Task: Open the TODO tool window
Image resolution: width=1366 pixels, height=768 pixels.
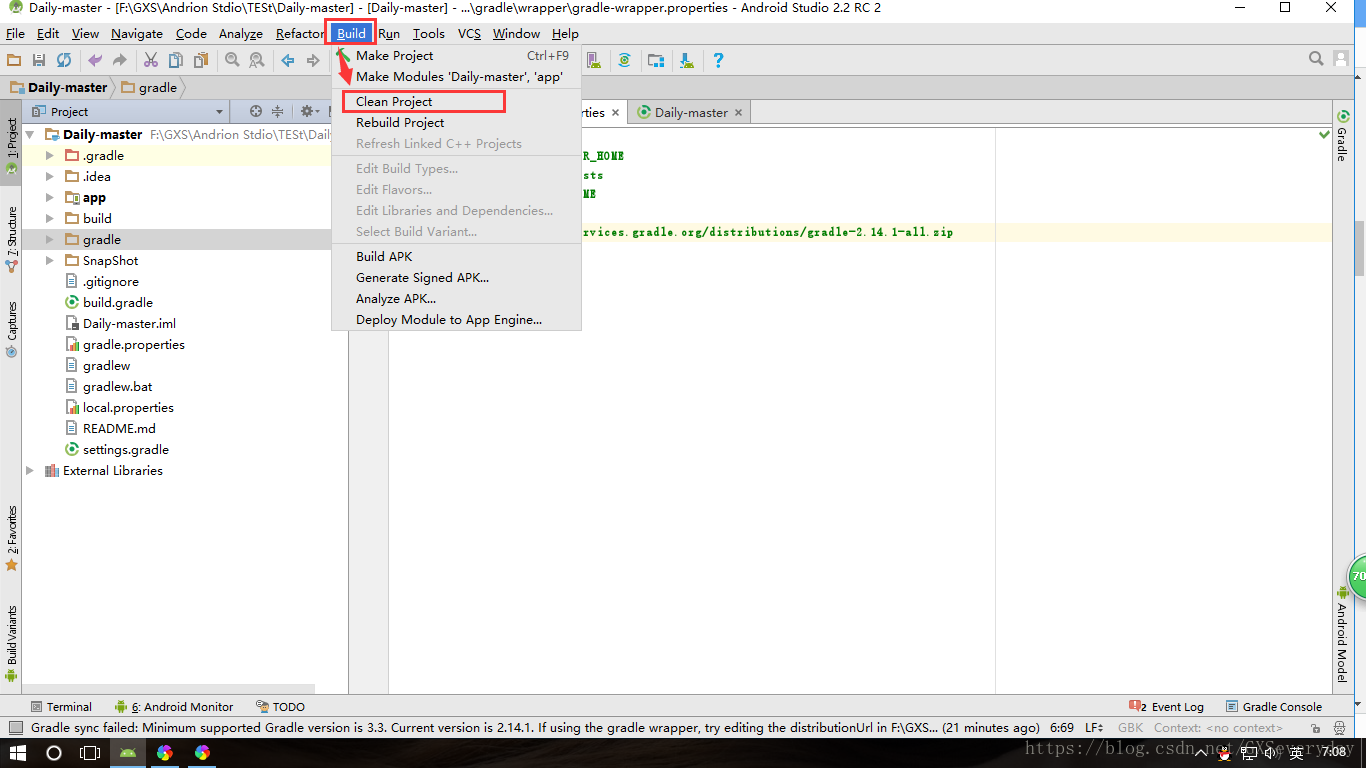Action: click(281, 707)
